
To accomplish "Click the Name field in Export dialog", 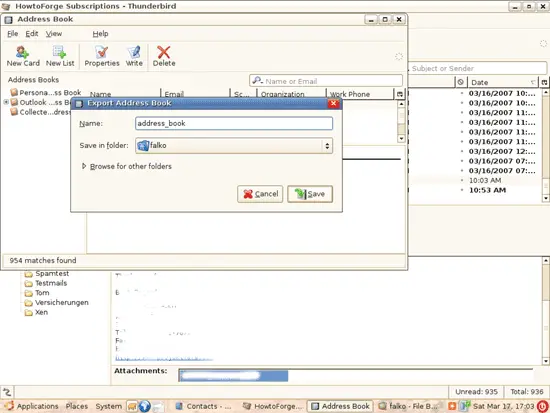I will click(x=234, y=124).
